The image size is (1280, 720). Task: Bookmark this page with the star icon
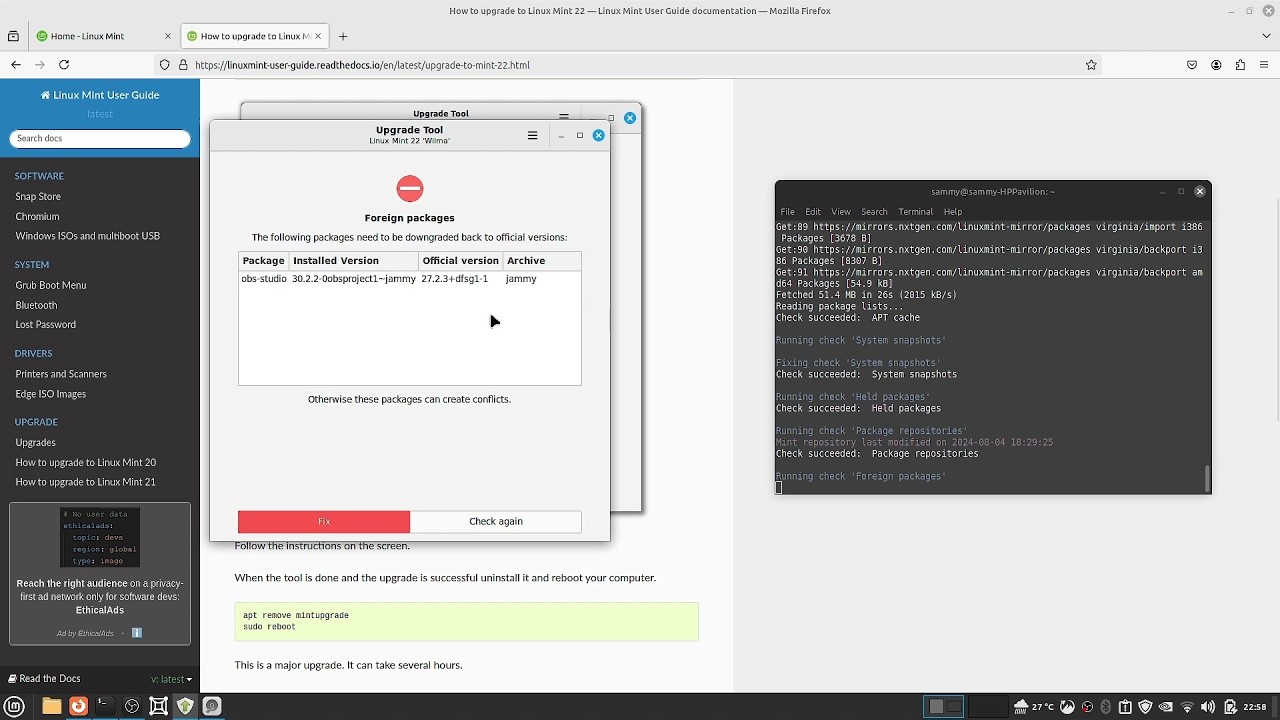point(1091,65)
